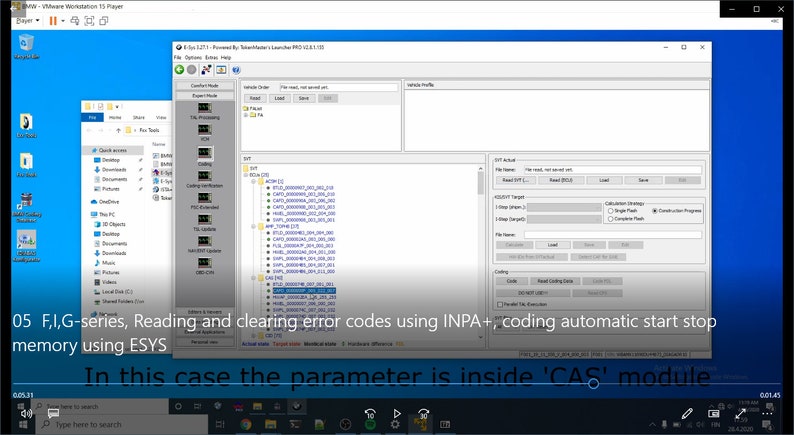This screenshot has width=794, height=435.
Task: Click the video progress bar handle
Action: [x=593, y=384]
